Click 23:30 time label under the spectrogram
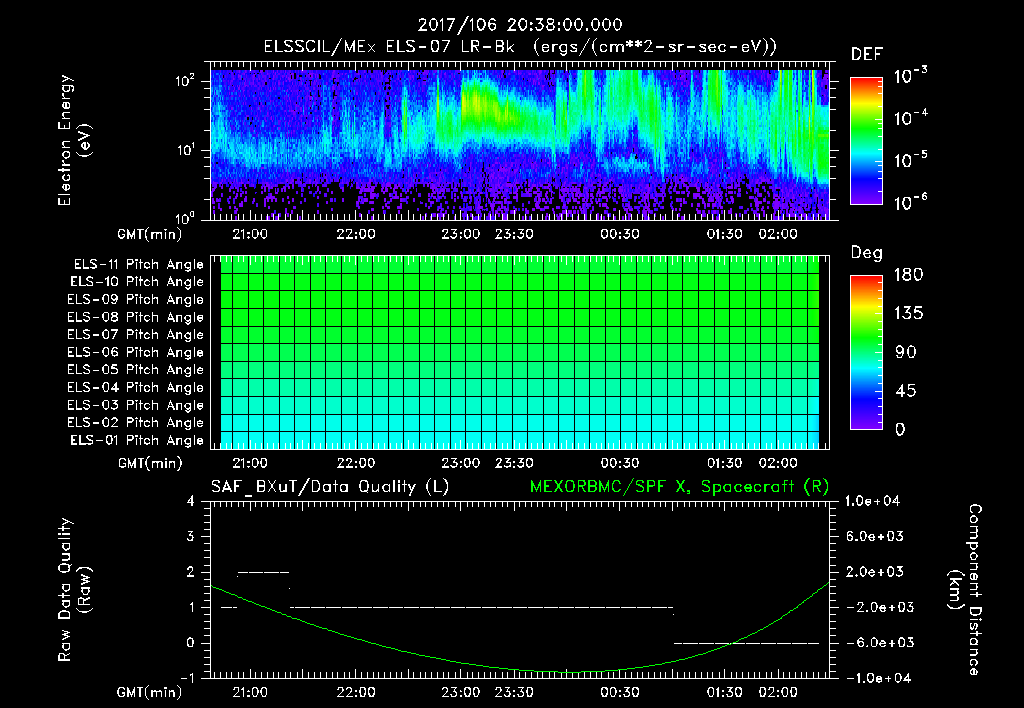 [514, 234]
